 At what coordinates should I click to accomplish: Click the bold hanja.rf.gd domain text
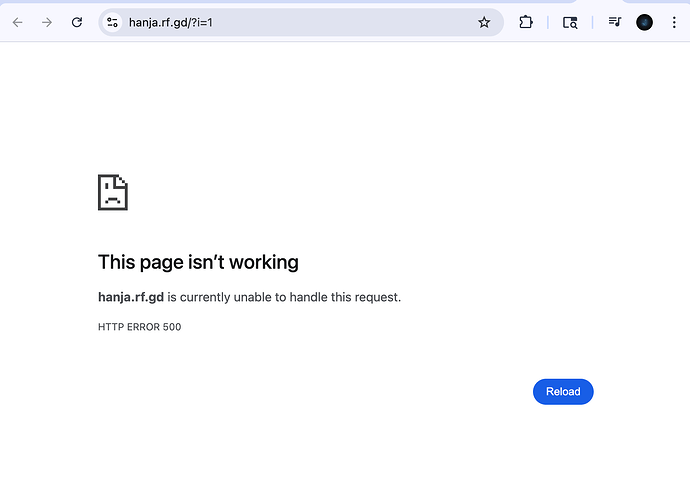pos(130,297)
